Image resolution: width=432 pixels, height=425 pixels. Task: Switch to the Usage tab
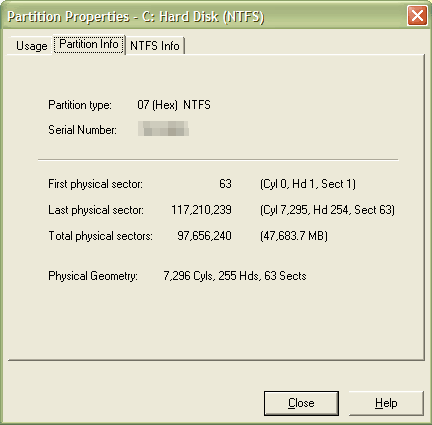tap(31, 46)
